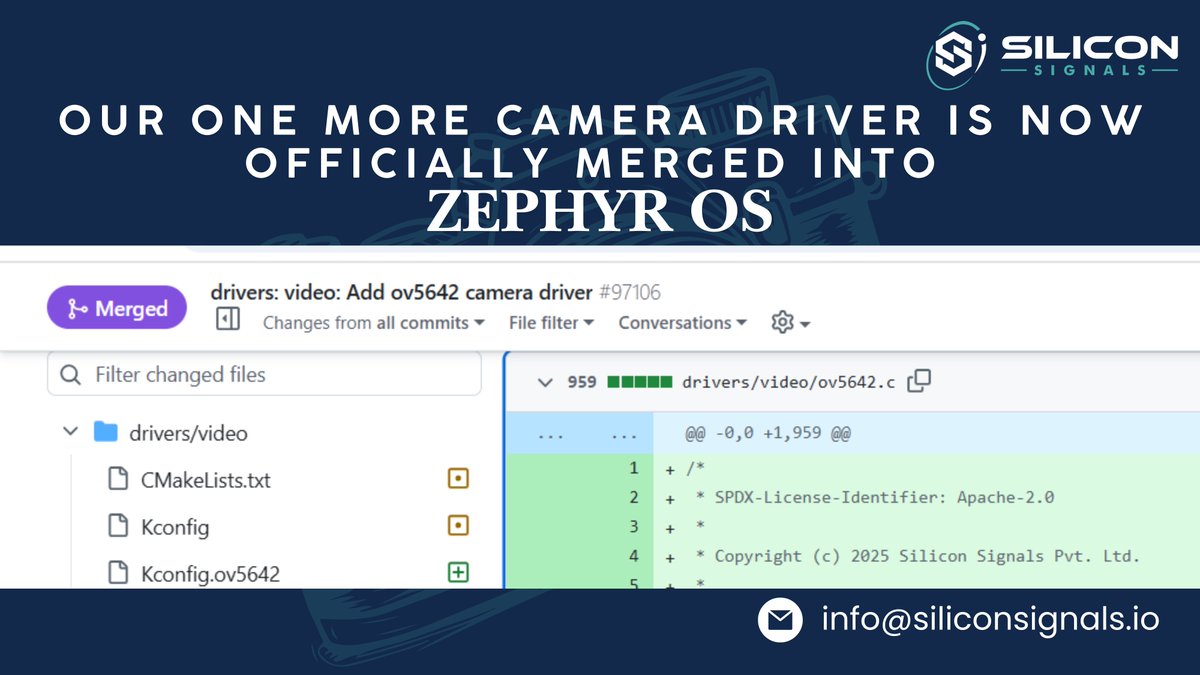Click the modified-file indicator beside CMakeLists.txt
The width and height of the screenshot is (1200, 675).
tap(457, 478)
